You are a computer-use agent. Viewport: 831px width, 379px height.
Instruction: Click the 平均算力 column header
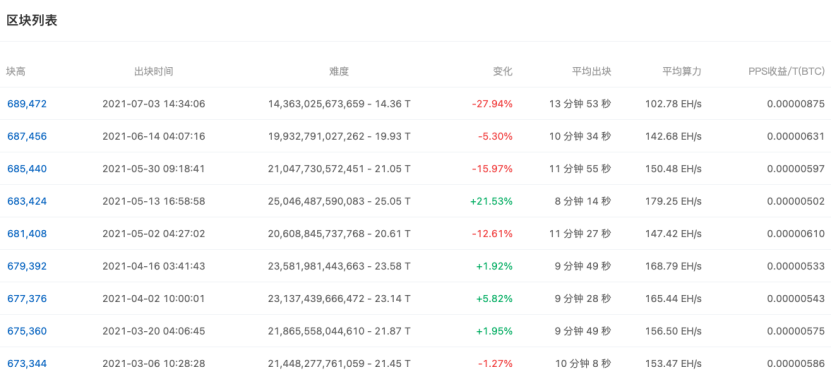click(x=682, y=72)
